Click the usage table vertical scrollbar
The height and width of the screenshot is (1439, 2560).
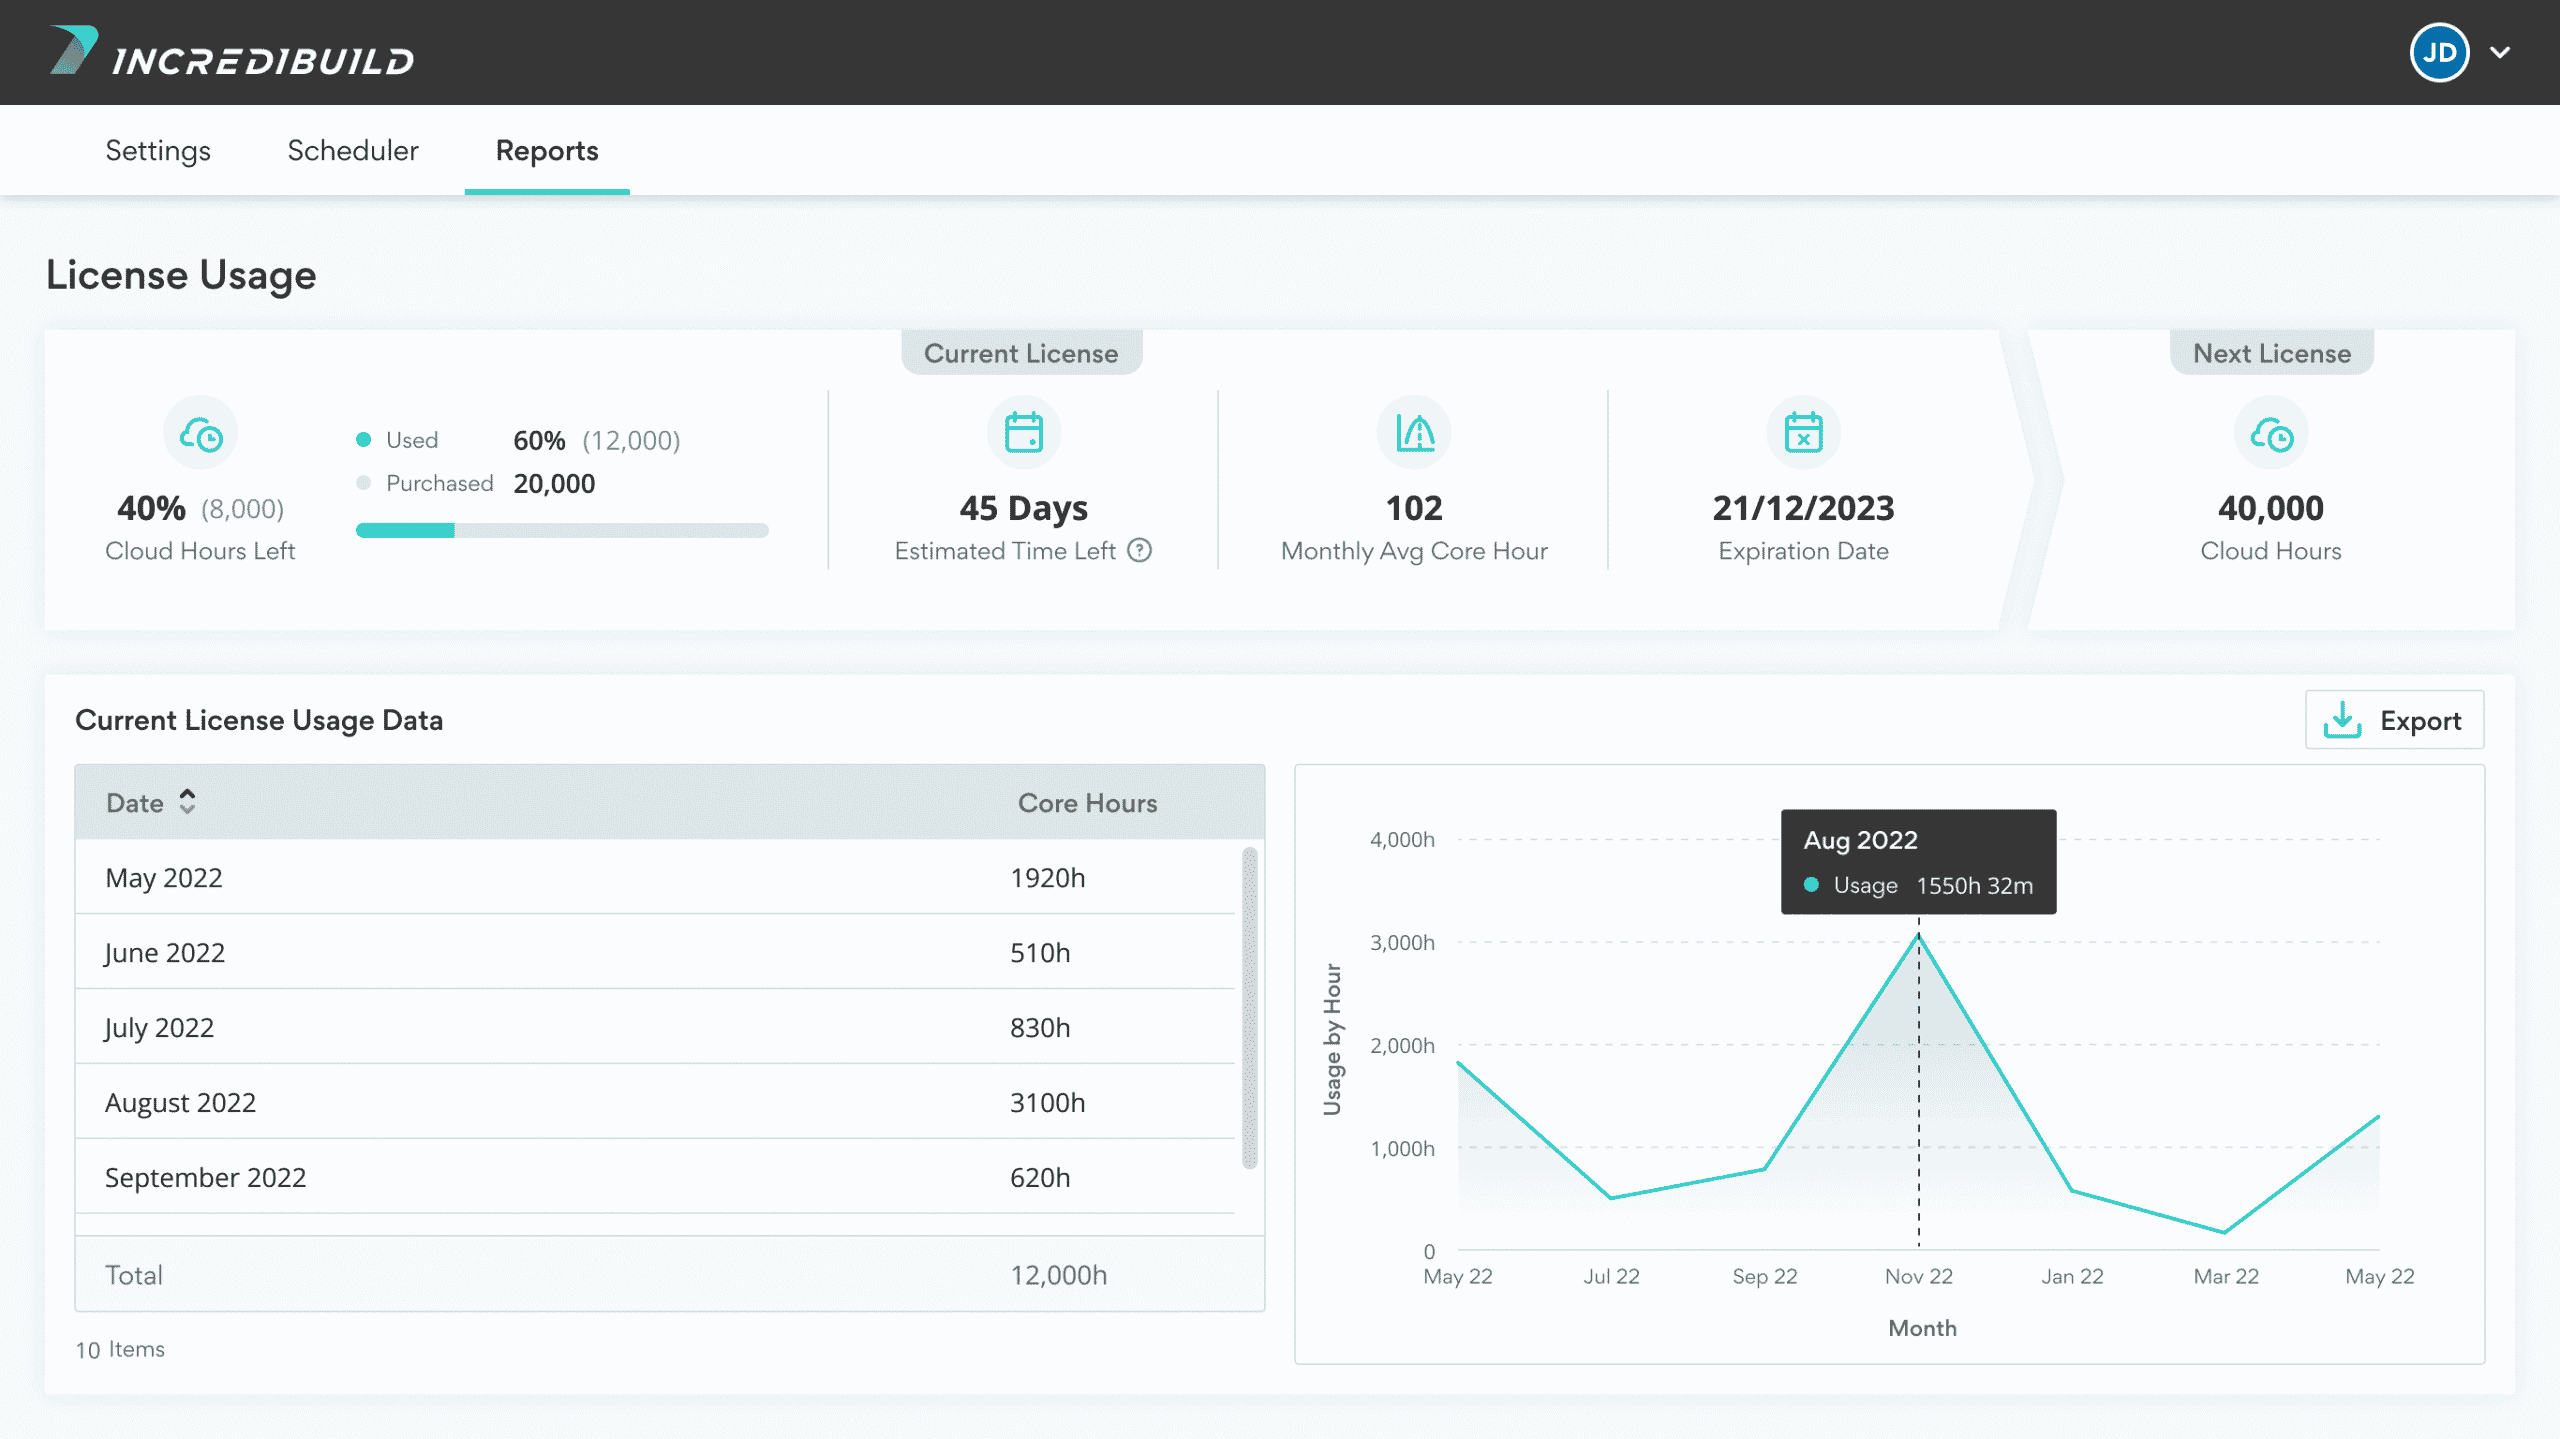[x=1249, y=1006]
